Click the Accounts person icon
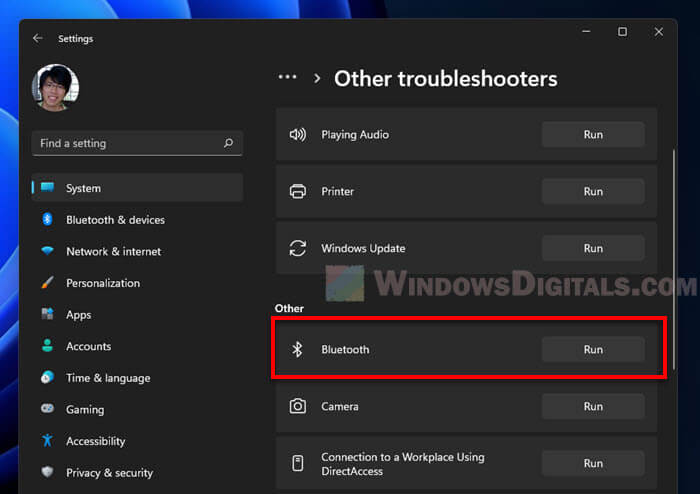Image resolution: width=700 pixels, height=494 pixels. click(47, 345)
